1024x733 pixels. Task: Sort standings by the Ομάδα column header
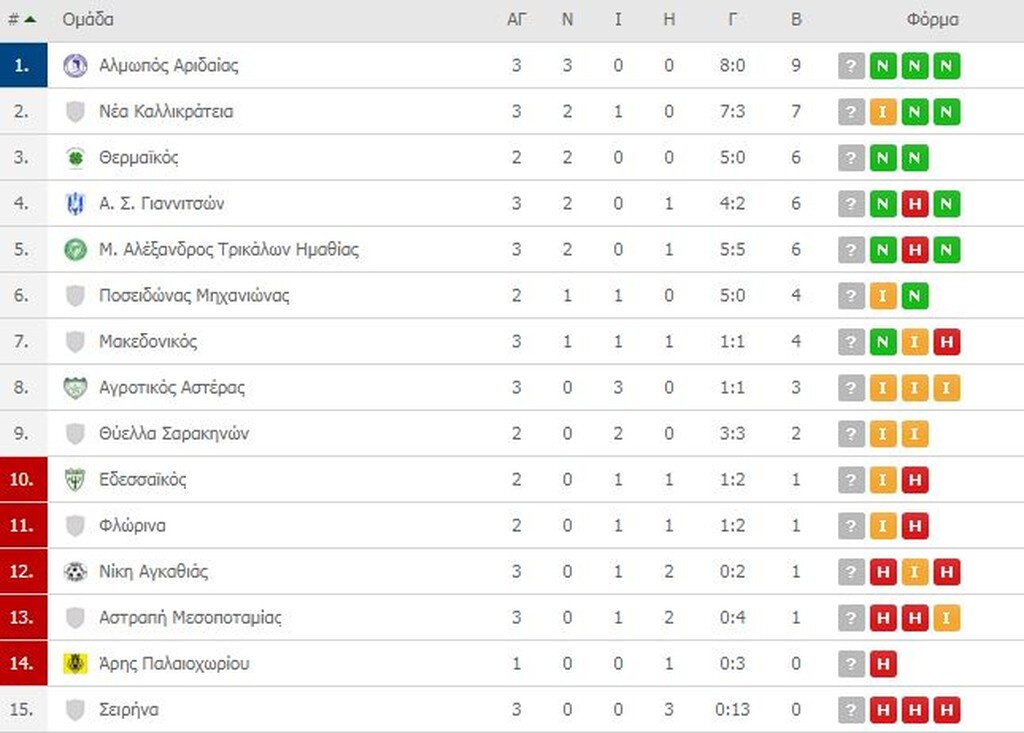[x=88, y=19]
